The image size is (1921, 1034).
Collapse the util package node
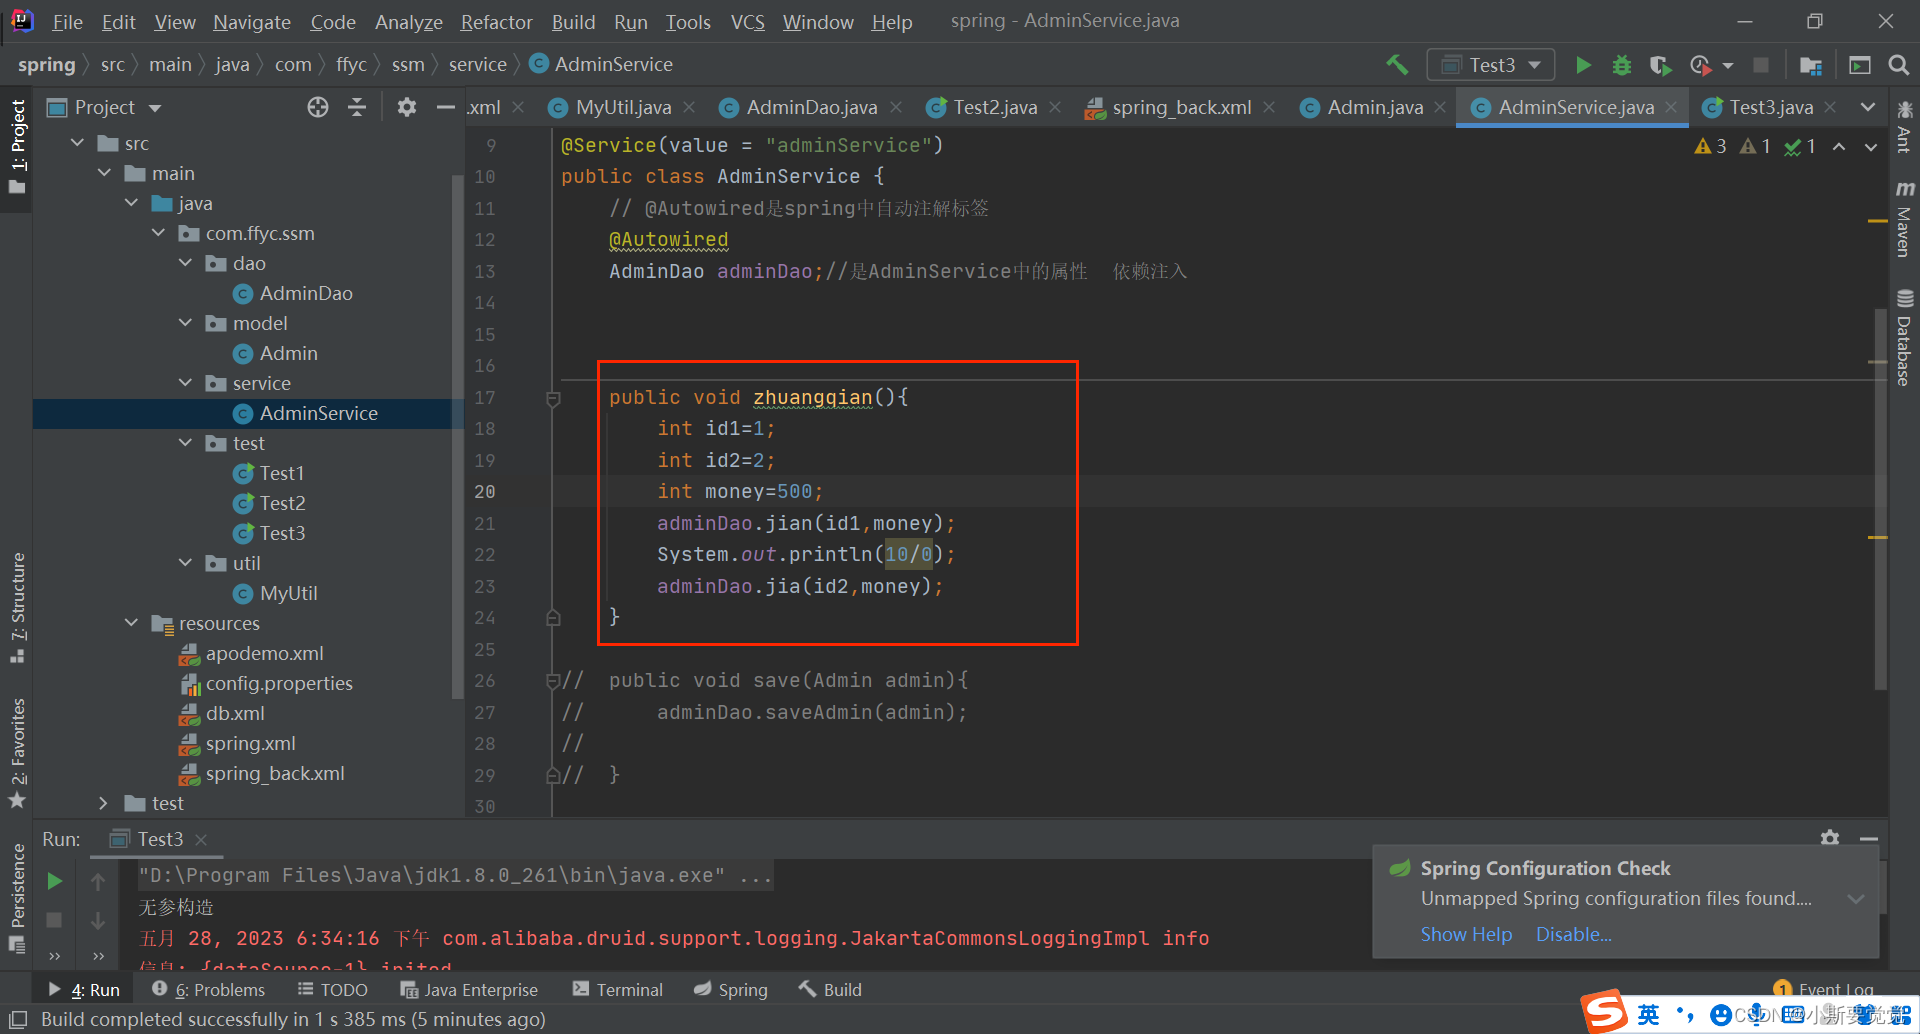pos(185,563)
